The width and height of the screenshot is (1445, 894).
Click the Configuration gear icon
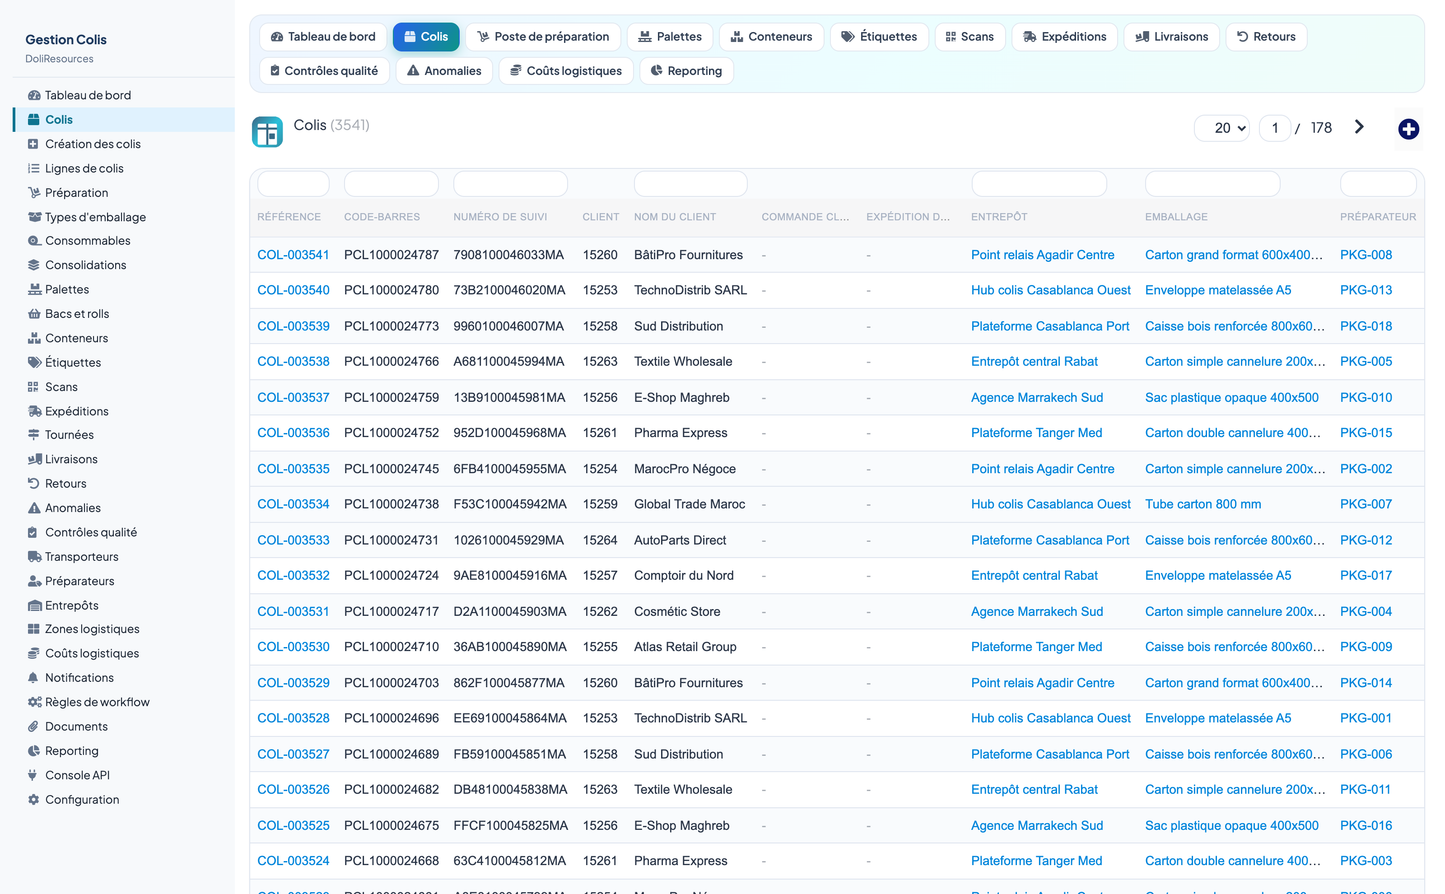(x=34, y=800)
